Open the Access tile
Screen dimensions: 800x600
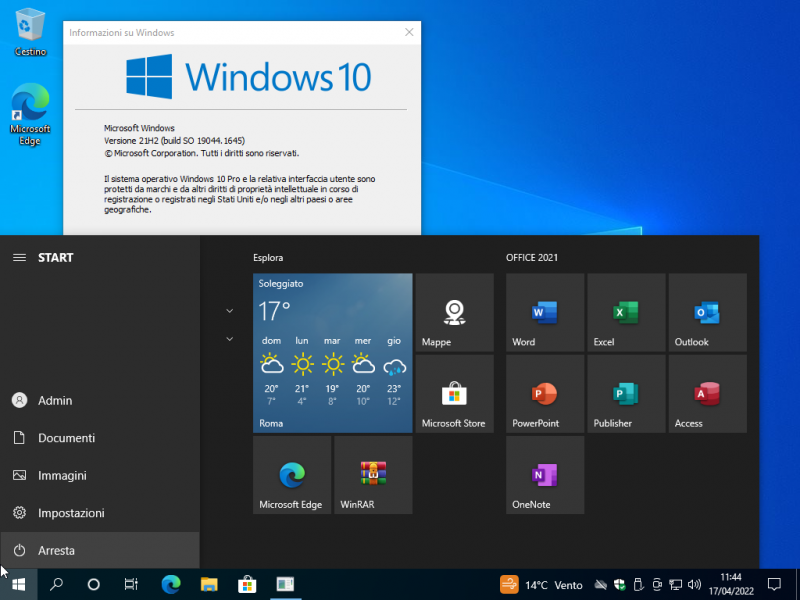(706, 394)
